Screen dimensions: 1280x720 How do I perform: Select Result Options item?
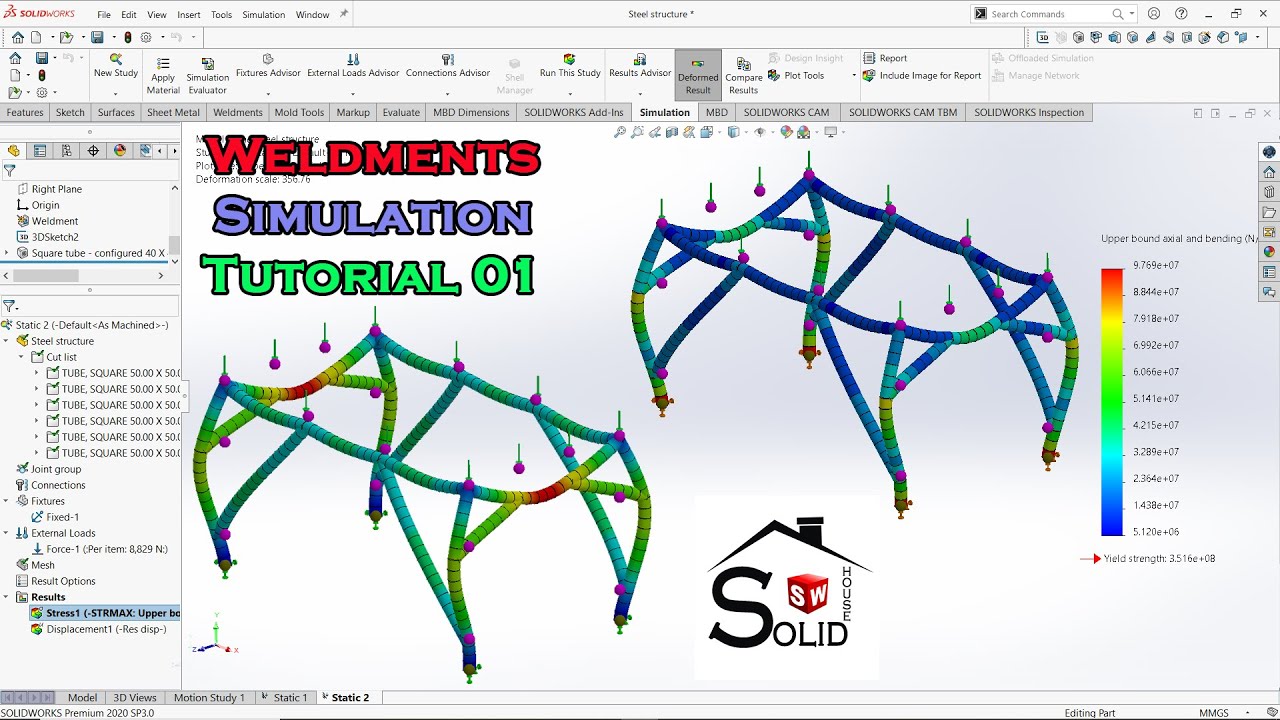click(56, 581)
